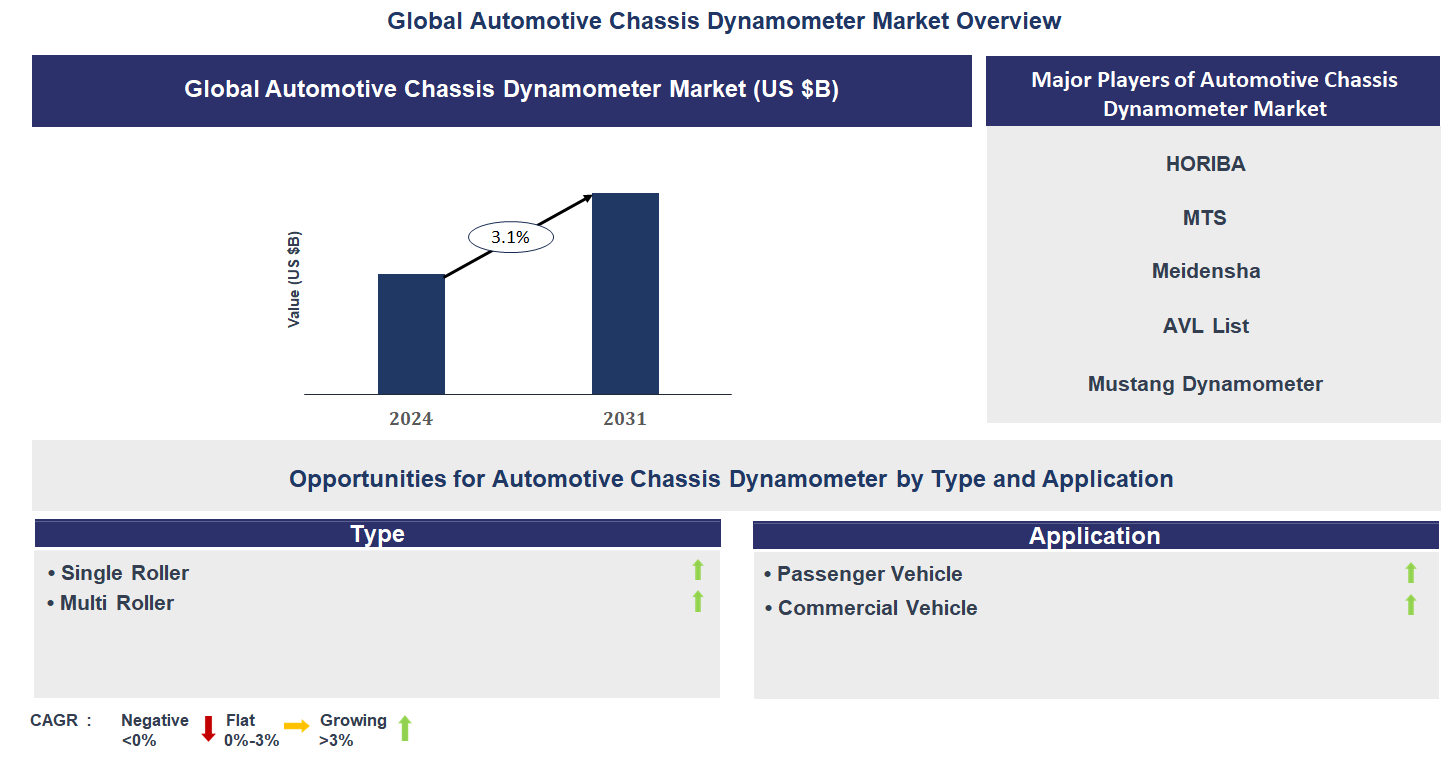Click the Major Players header banner
The image size is (1455, 765).
1213,93
